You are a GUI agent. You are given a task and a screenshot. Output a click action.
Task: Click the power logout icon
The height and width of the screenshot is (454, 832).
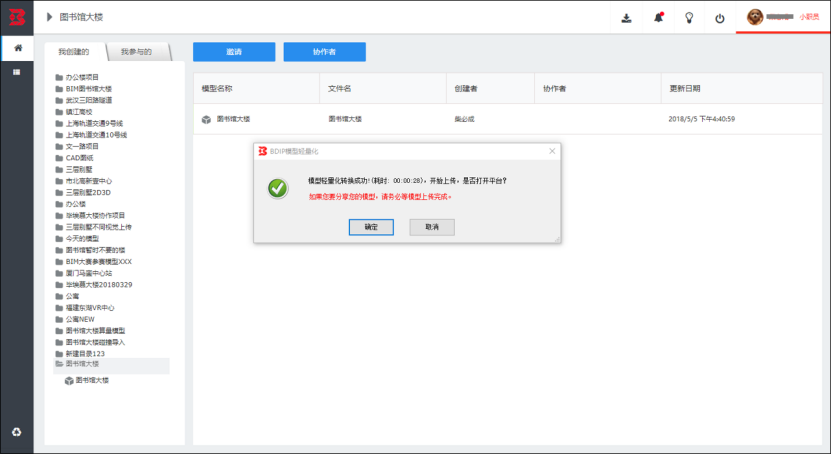[x=720, y=19]
